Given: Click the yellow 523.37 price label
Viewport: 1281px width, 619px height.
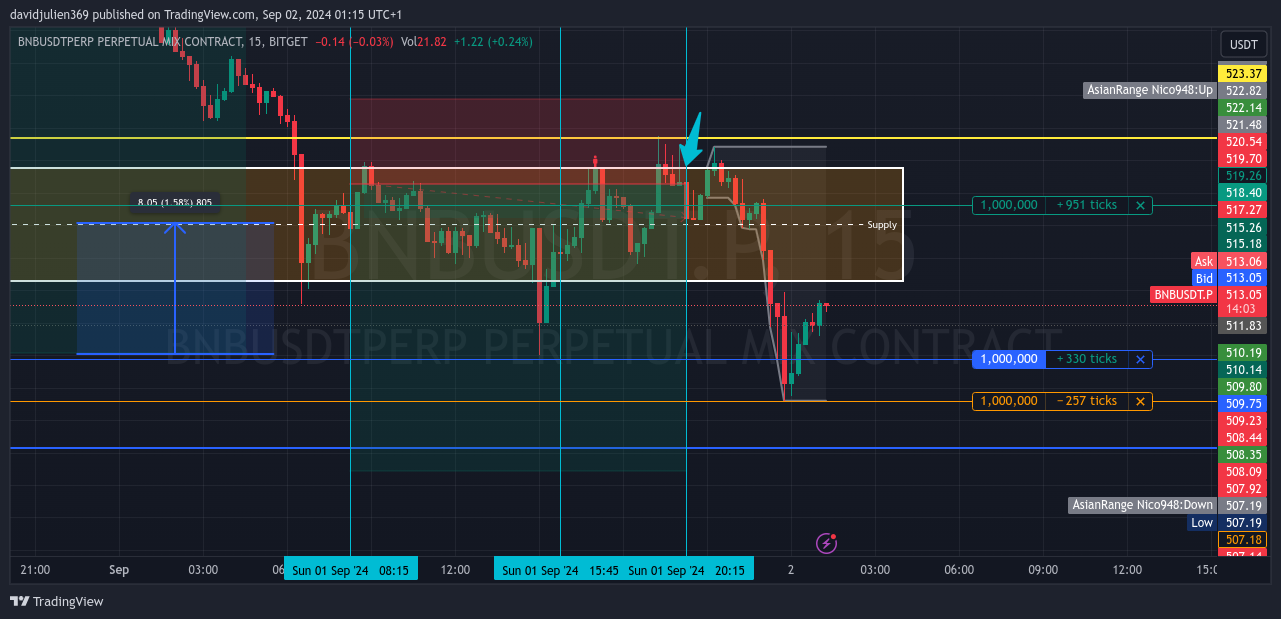Looking at the screenshot, I should (x=1243, y=74).
